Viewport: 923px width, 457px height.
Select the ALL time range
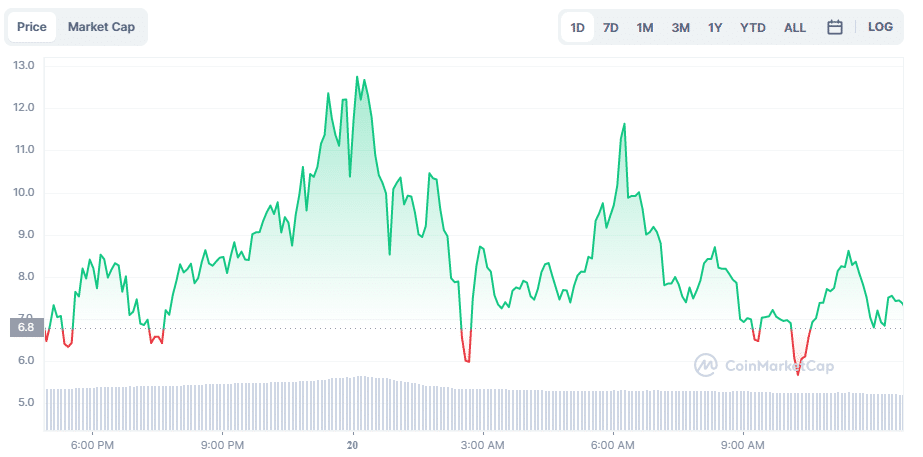click(795, 27)
